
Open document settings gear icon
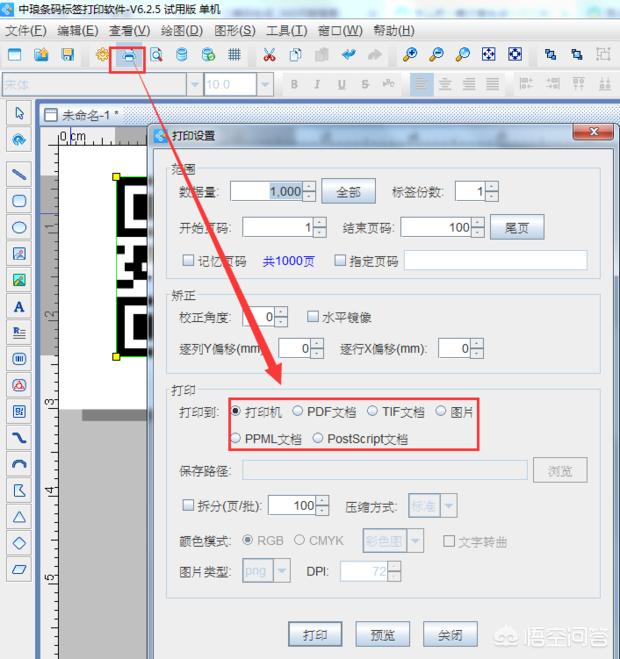(102, 55)
